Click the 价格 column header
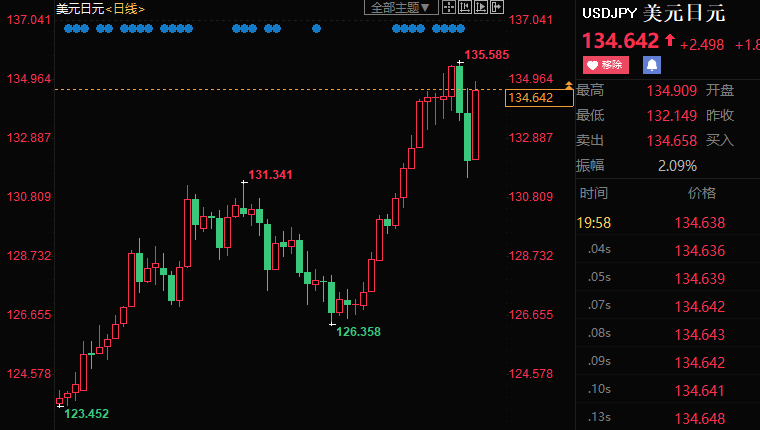The image size is (760, 430). [701, 193]
